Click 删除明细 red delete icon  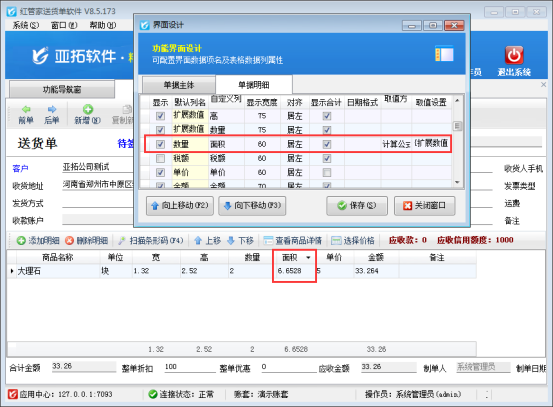click(x=69, y=241)
